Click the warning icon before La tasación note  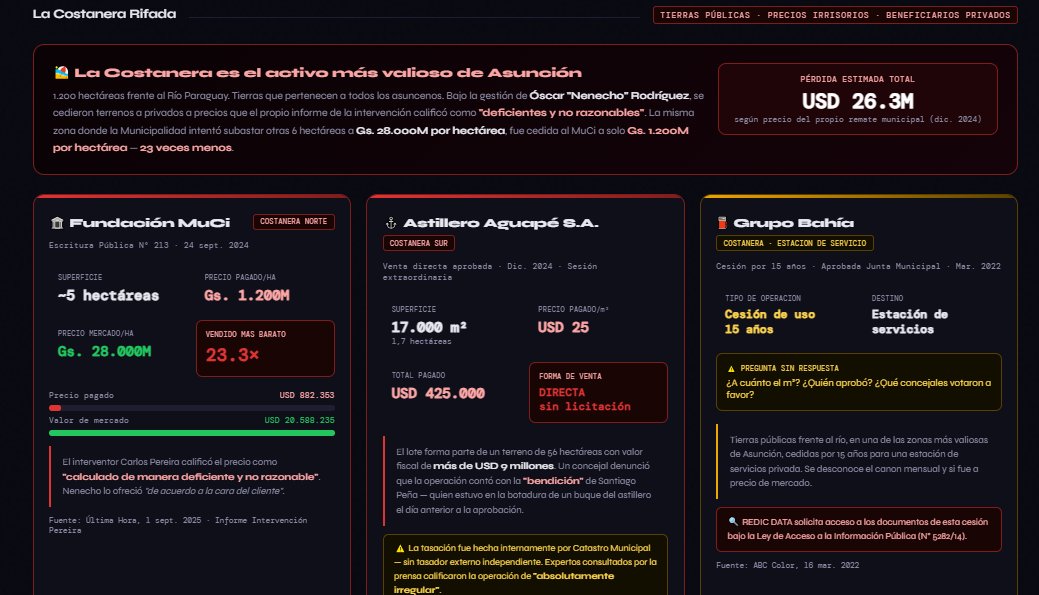[400, 548]
